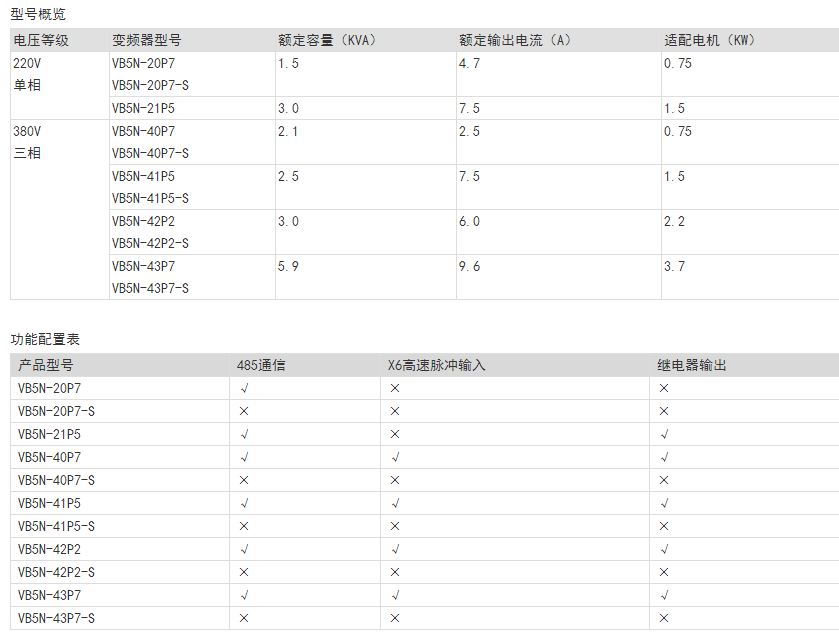Click the 220V voltage level cell
This screenshot has height=644, width=839.
27,64
